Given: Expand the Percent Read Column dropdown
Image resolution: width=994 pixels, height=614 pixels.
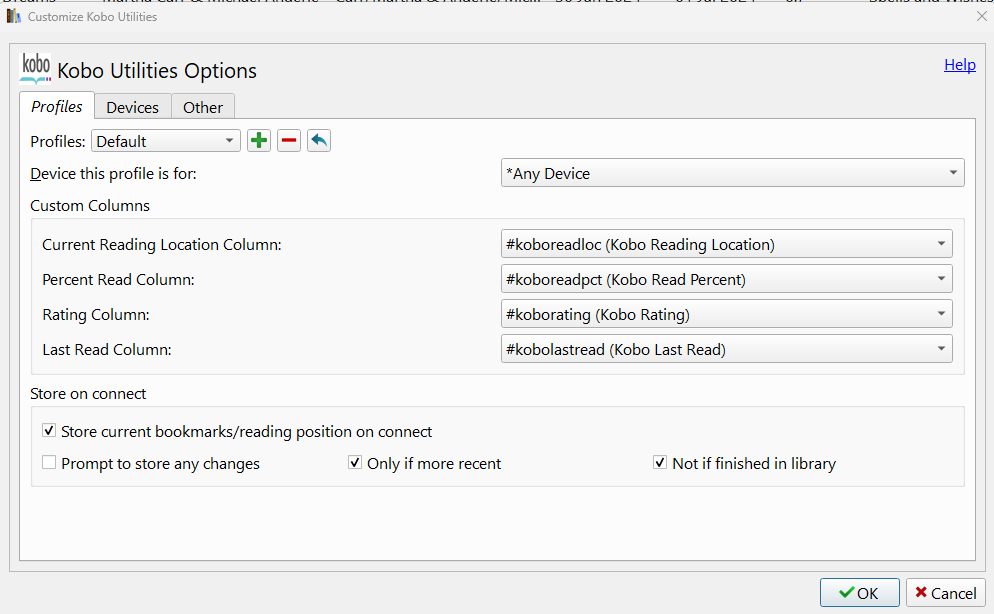Looking at the screenshot, I should click(726, 279).
